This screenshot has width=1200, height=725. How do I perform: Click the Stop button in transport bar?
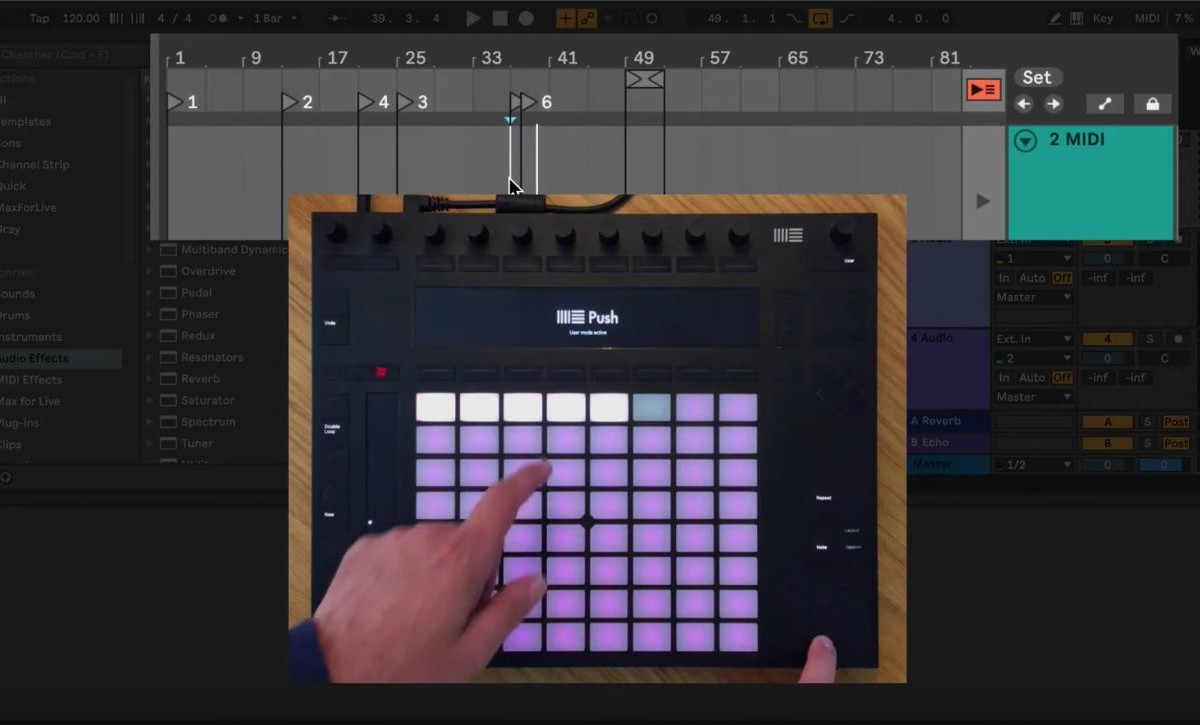tap(499, 18)
